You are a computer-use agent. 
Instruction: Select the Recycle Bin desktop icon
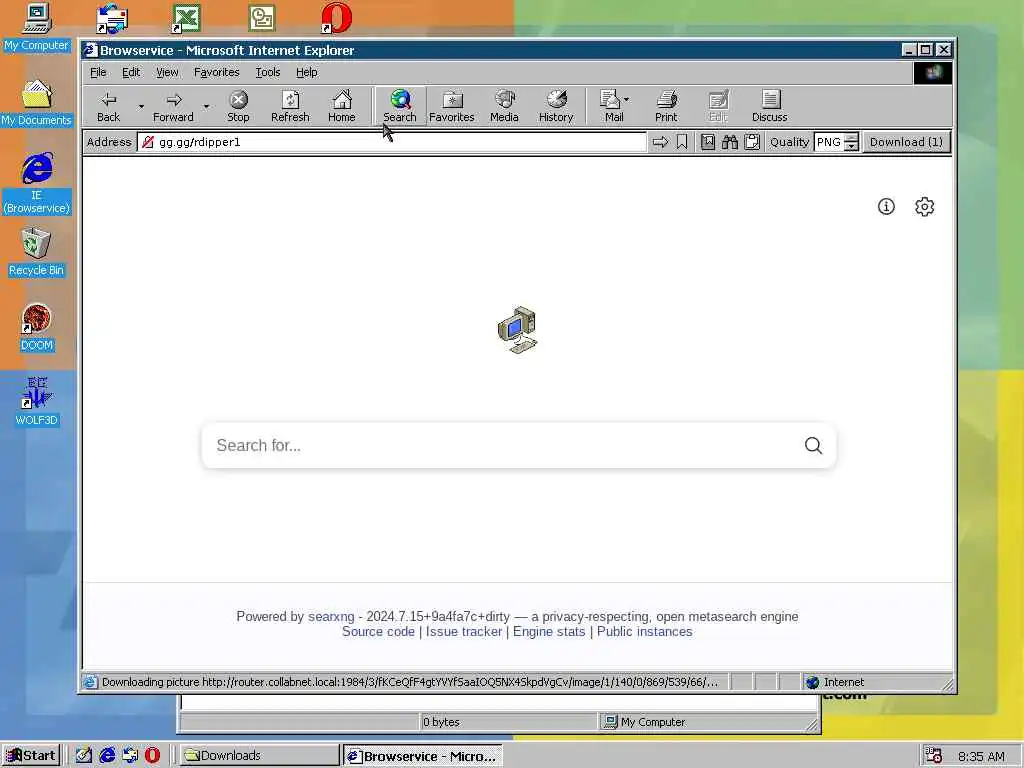(x=37, y=252)
